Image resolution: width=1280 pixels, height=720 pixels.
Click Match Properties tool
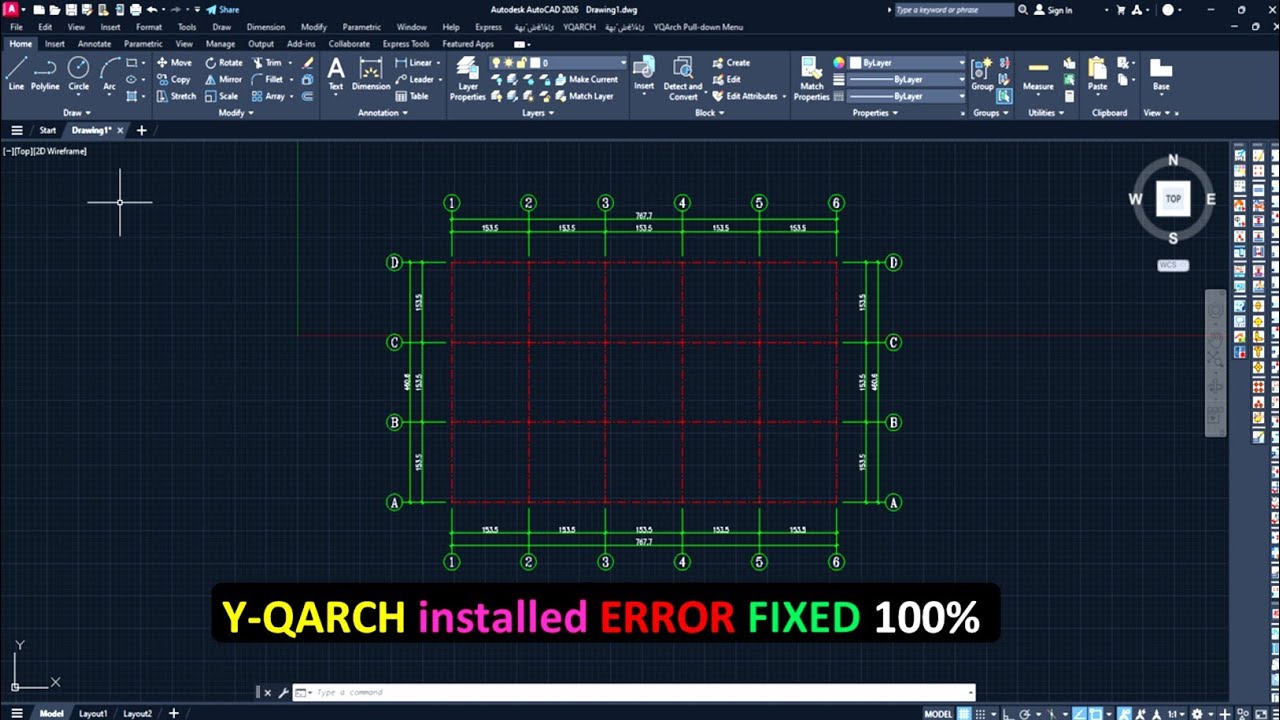click(811, 79)
